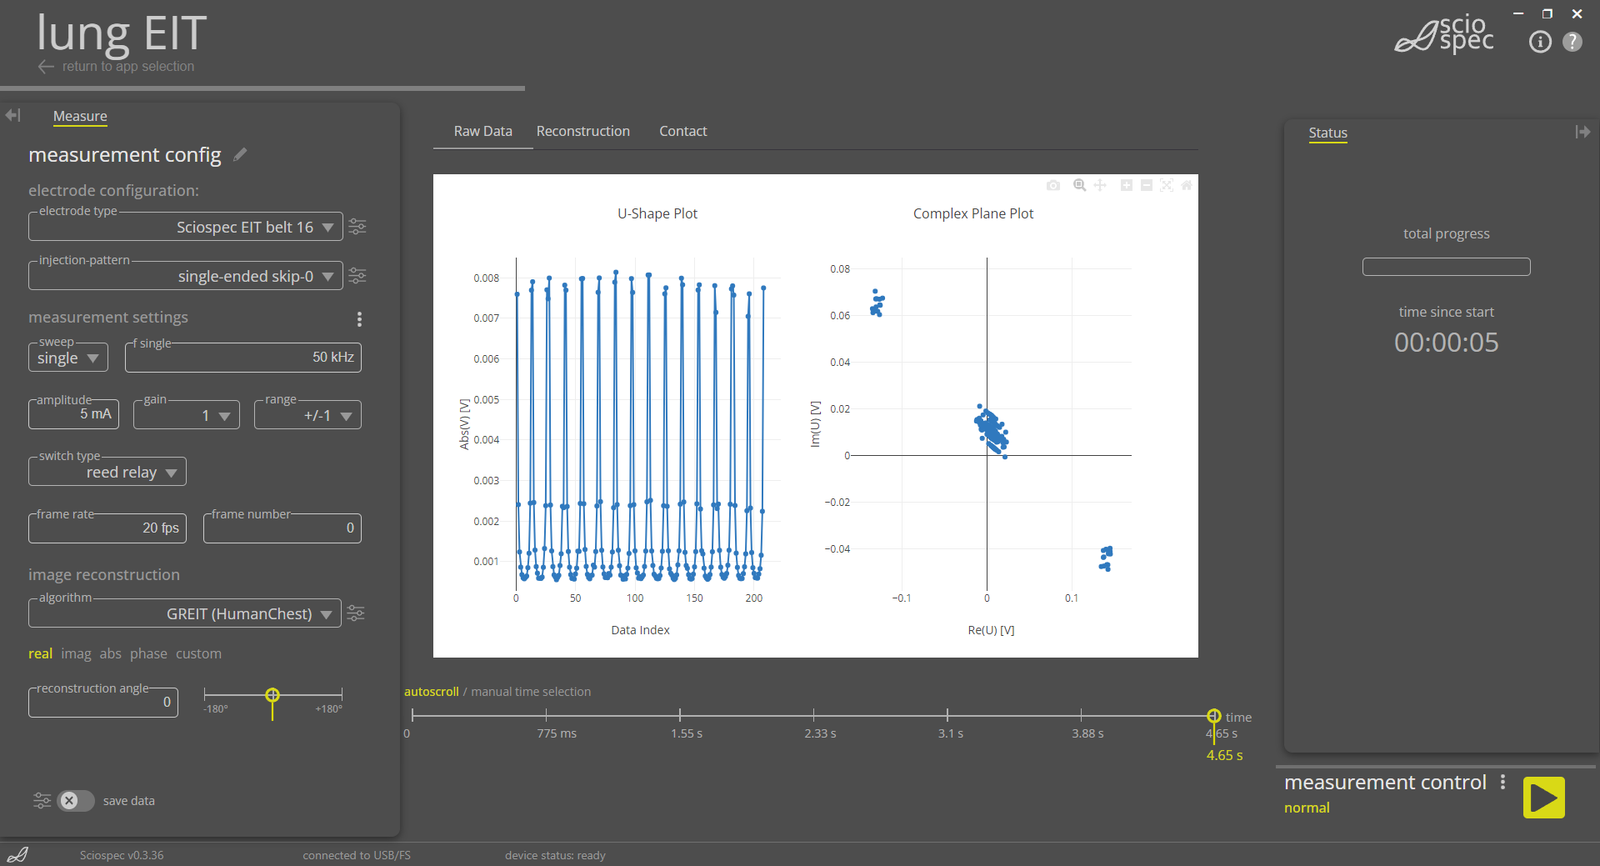
Task: Click the plot camera snapshot icon
Action: point(1053,186)
